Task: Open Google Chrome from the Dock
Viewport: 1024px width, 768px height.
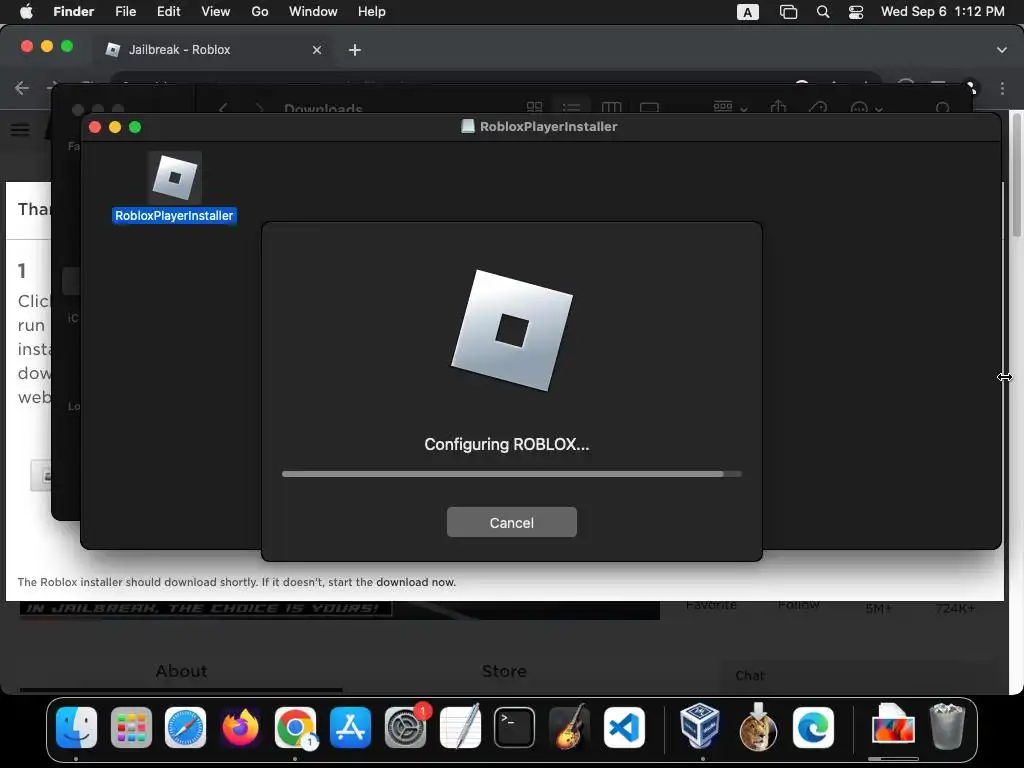Action: click(295, 727)
